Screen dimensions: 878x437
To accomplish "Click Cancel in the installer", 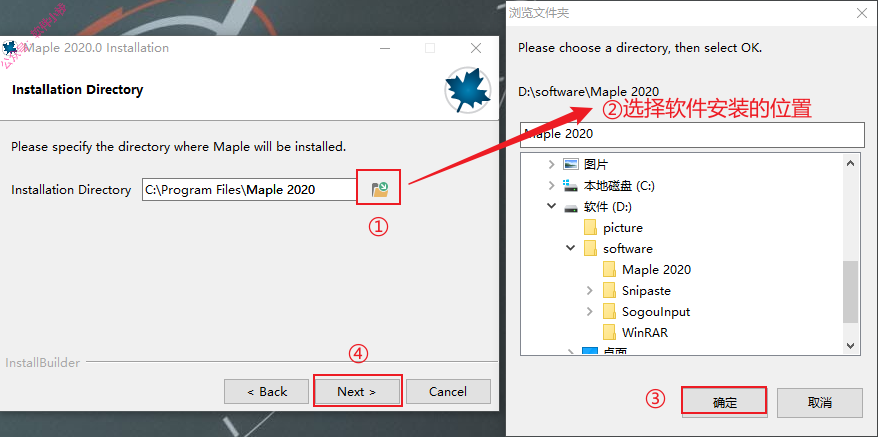I will 448,391.
